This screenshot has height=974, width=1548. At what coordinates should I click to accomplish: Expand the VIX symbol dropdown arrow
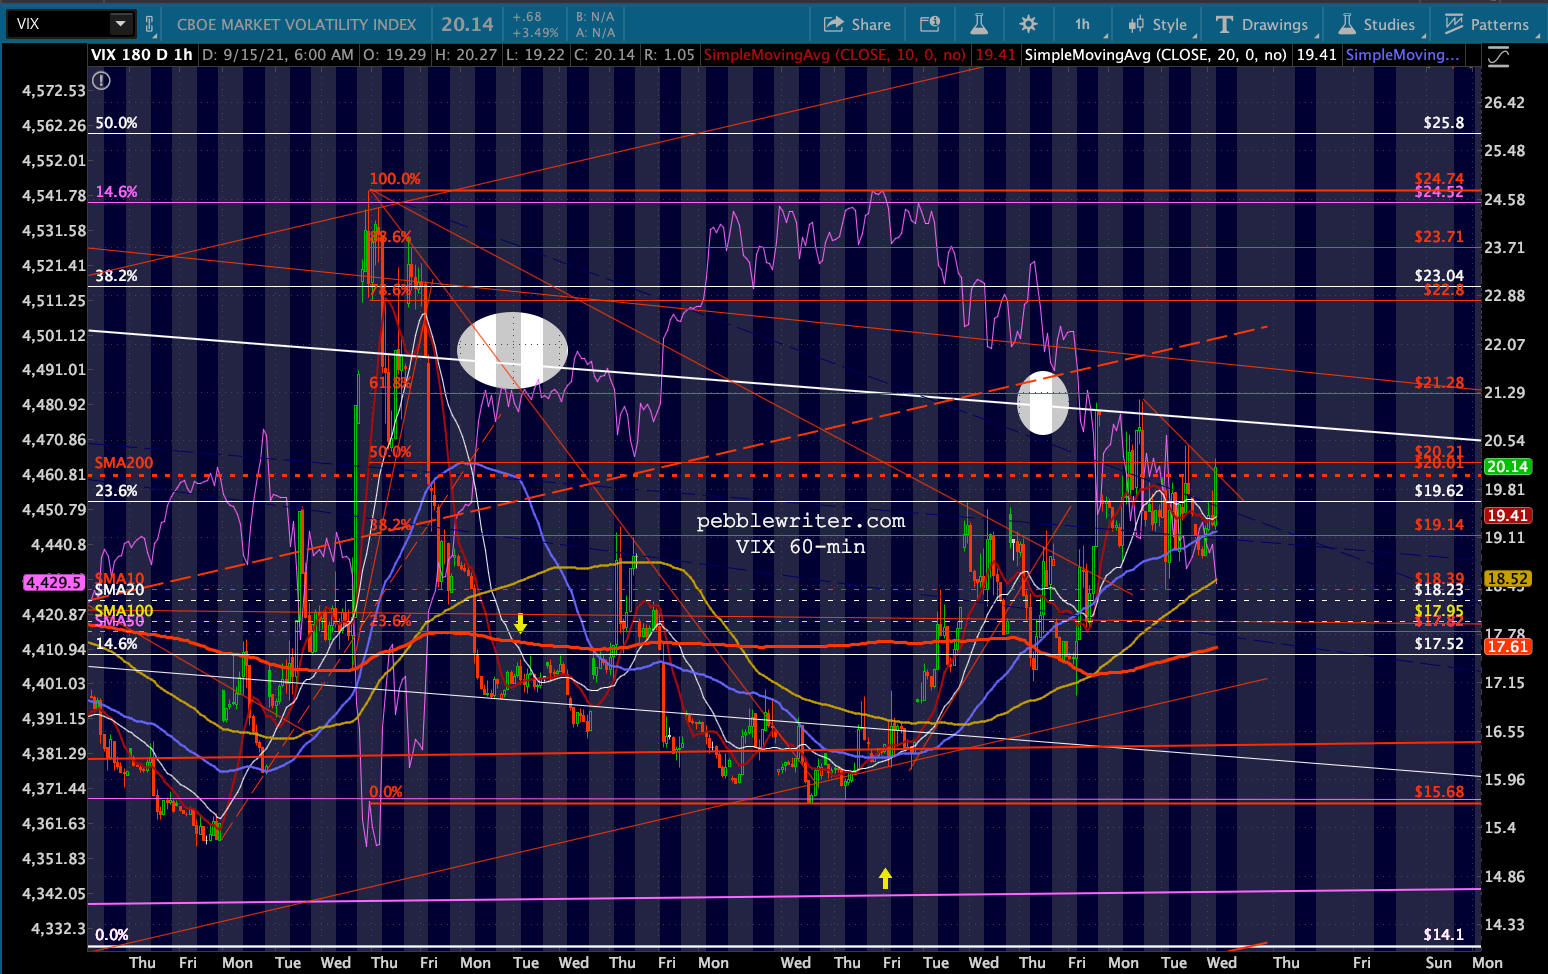(x=120, y=24)
